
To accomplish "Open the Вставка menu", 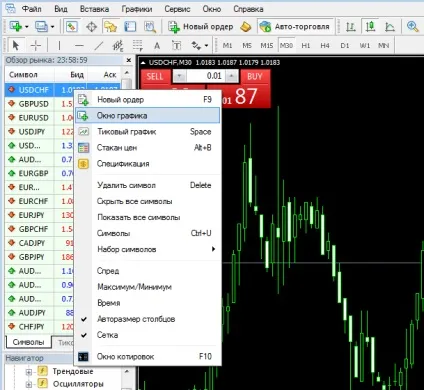I will click(x=94, y=9).
